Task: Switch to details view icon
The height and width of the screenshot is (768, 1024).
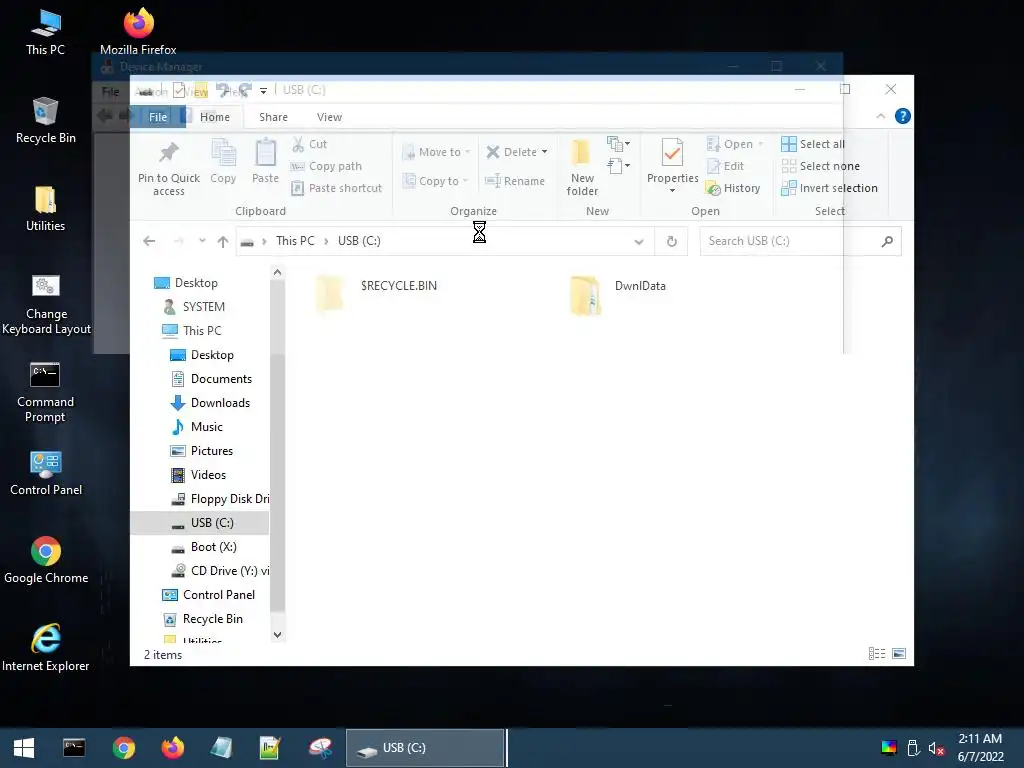Action: [877, 654]
